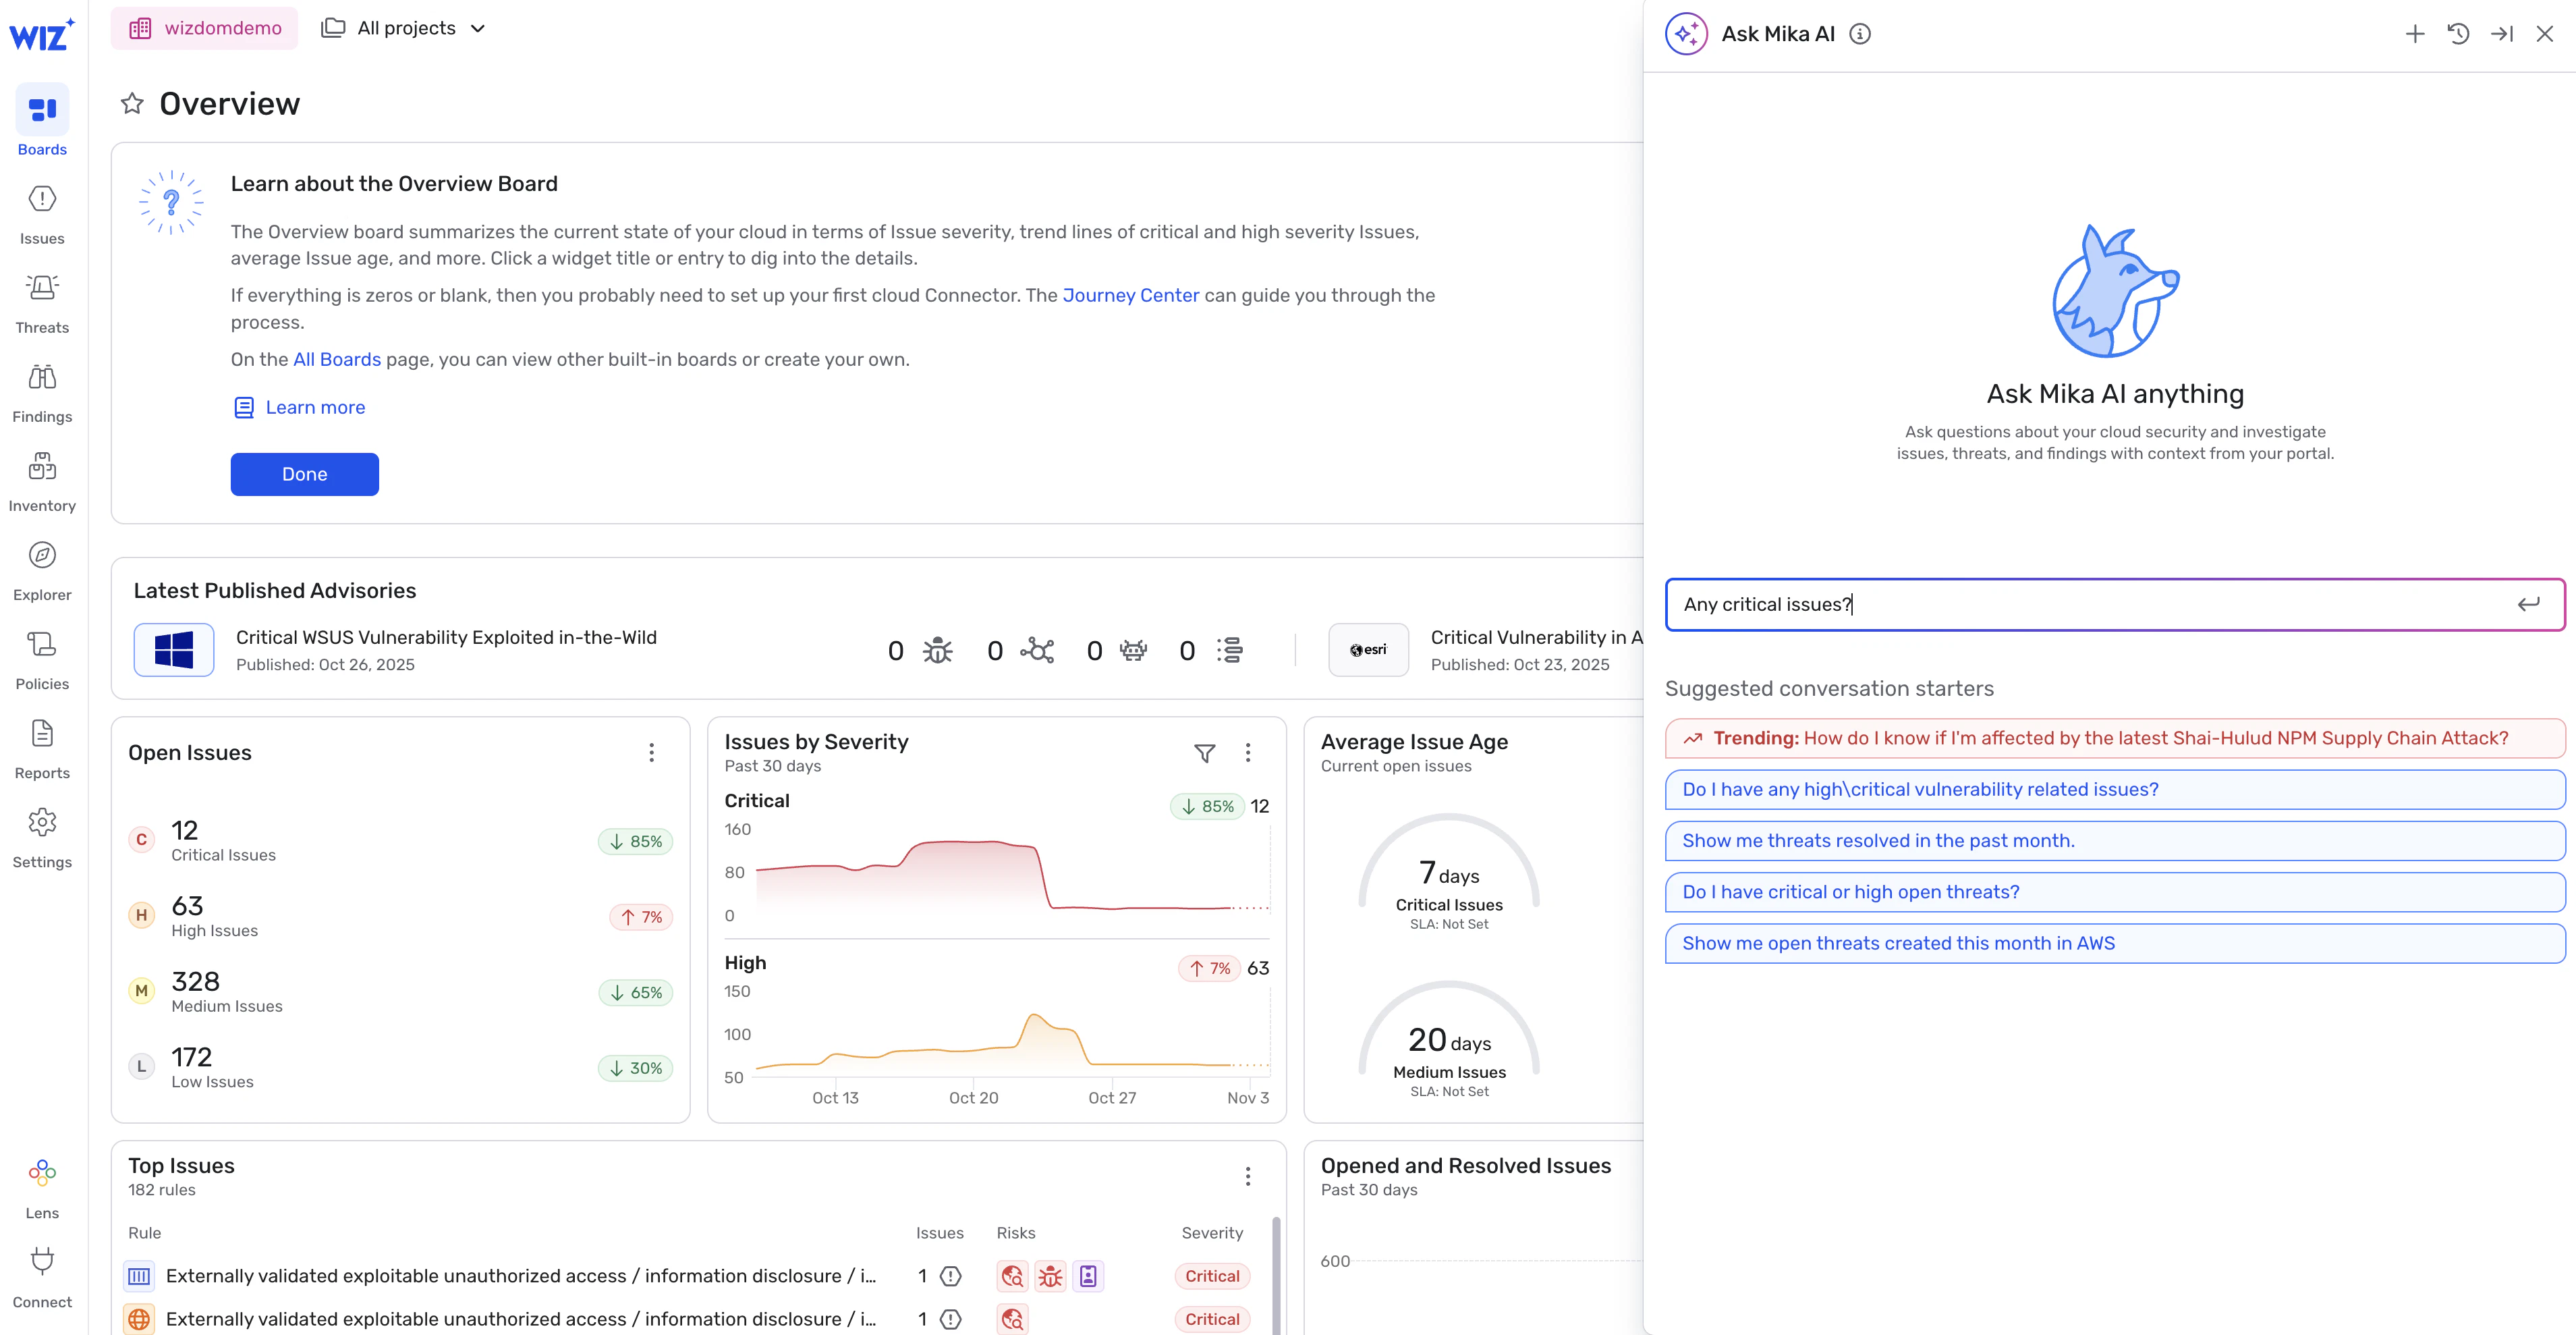Click the Mika AI question input field
The height and width of the screenshot is (1335, 2576).
click(2090, 604)
